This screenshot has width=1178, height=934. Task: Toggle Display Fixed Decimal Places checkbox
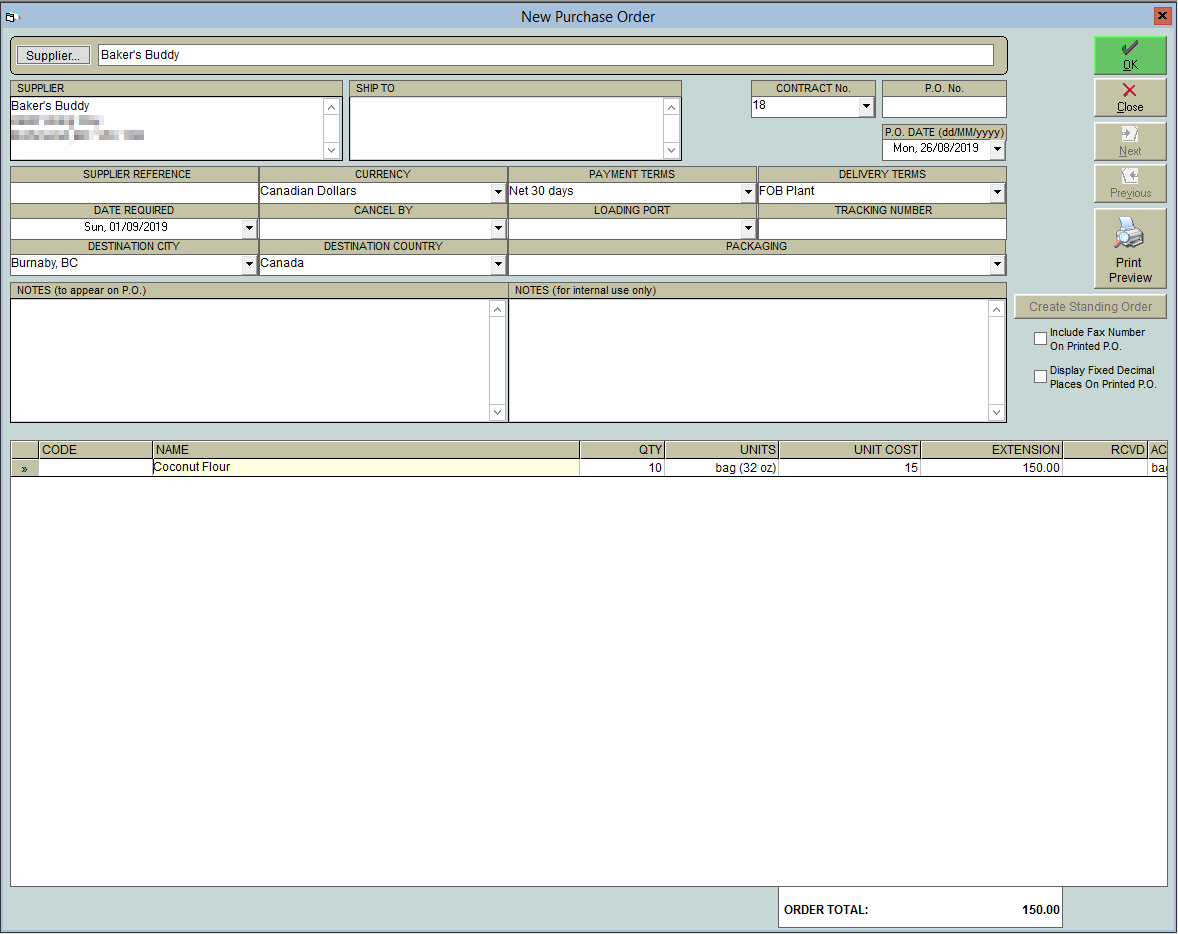(1041, 376)
